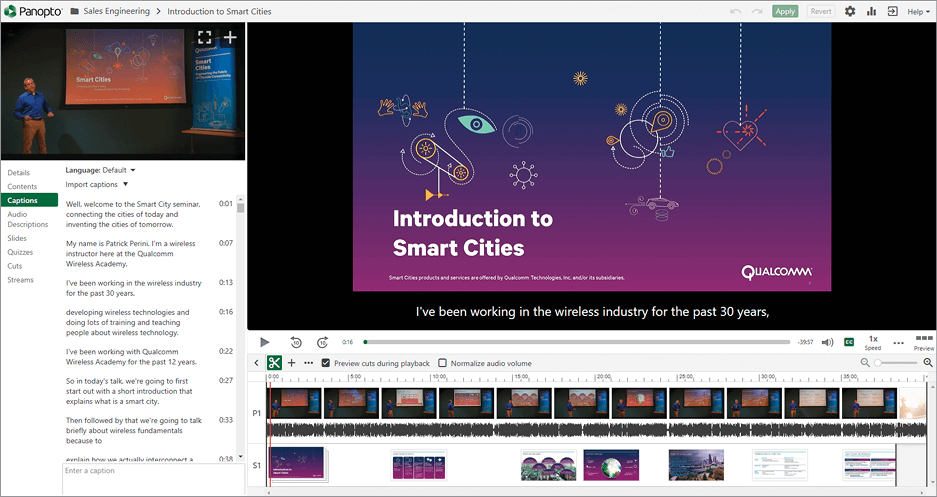This screenshot has width=937, height=497.
Task: Switch to the Slides tab
Action: click(x=17, y=238)
